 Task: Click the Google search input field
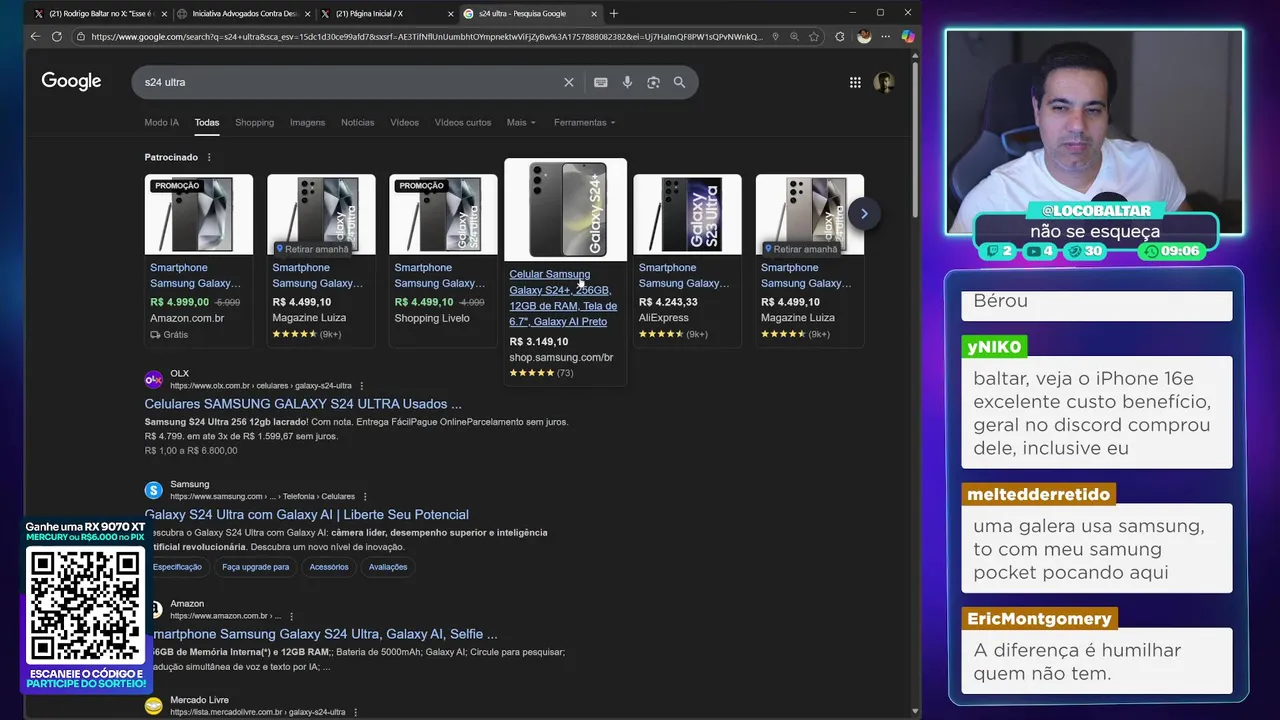[350, 82]
